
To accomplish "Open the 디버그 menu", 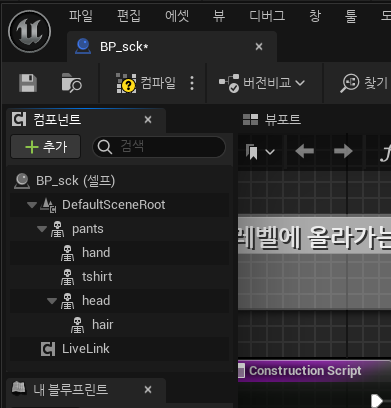I will pyautogui.click(x=267, y=16).
